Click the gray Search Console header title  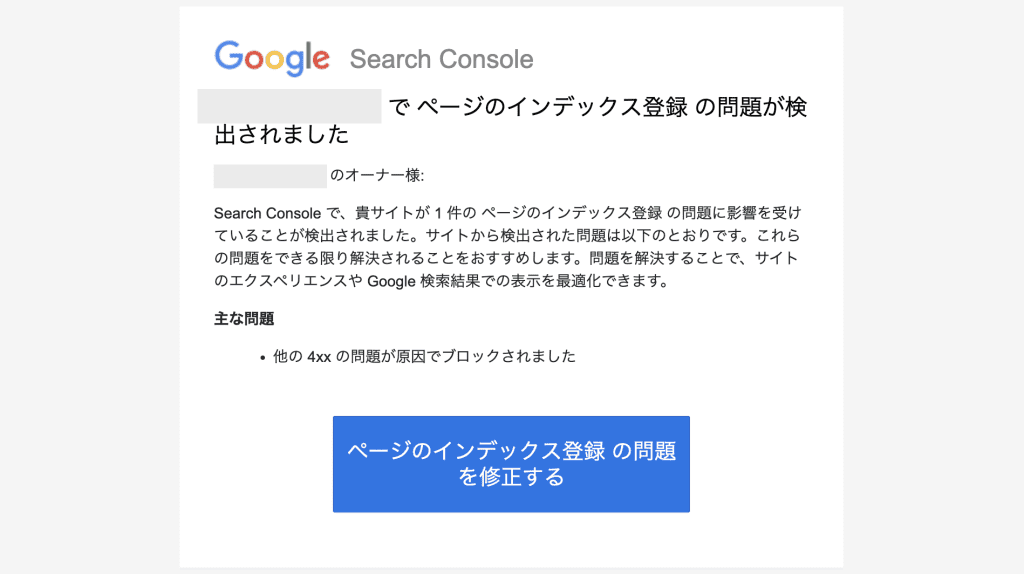pos(441,59)
